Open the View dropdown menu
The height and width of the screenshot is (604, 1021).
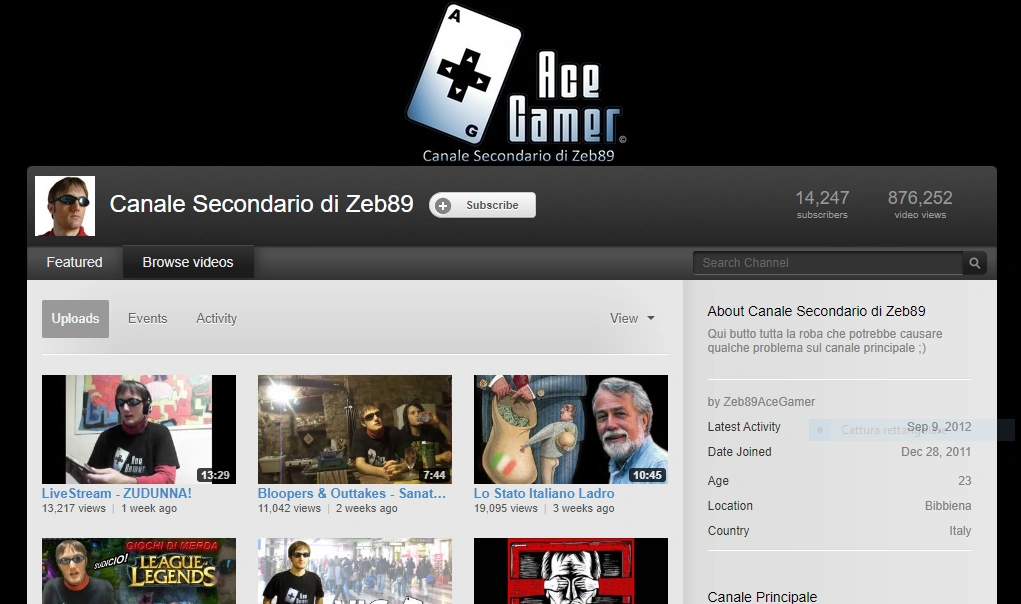pyautogui.click(x=632, y=318)
